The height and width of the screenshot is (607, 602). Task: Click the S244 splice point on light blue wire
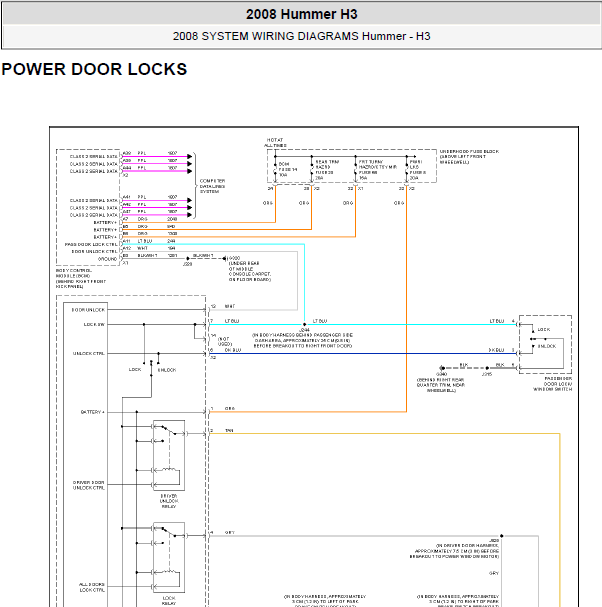[304, 325]
